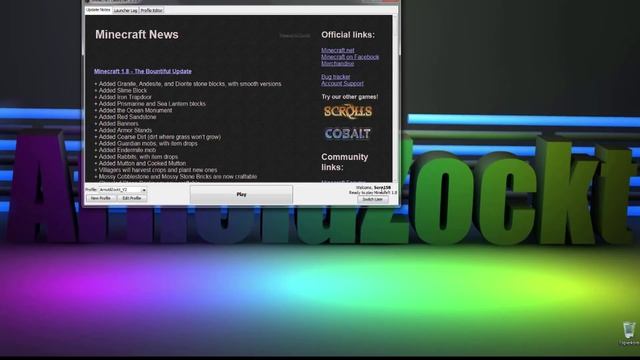The height and width of the screenshot is (360, 640).
Task: Open the Recycle Bin on desktop
Action: pos(629,333)
